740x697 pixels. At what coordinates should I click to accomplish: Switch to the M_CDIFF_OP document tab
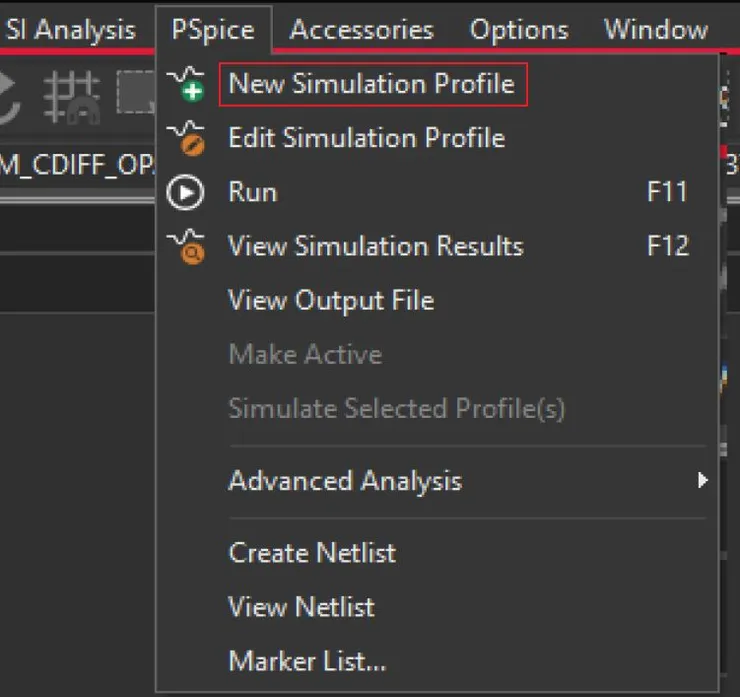76,165
